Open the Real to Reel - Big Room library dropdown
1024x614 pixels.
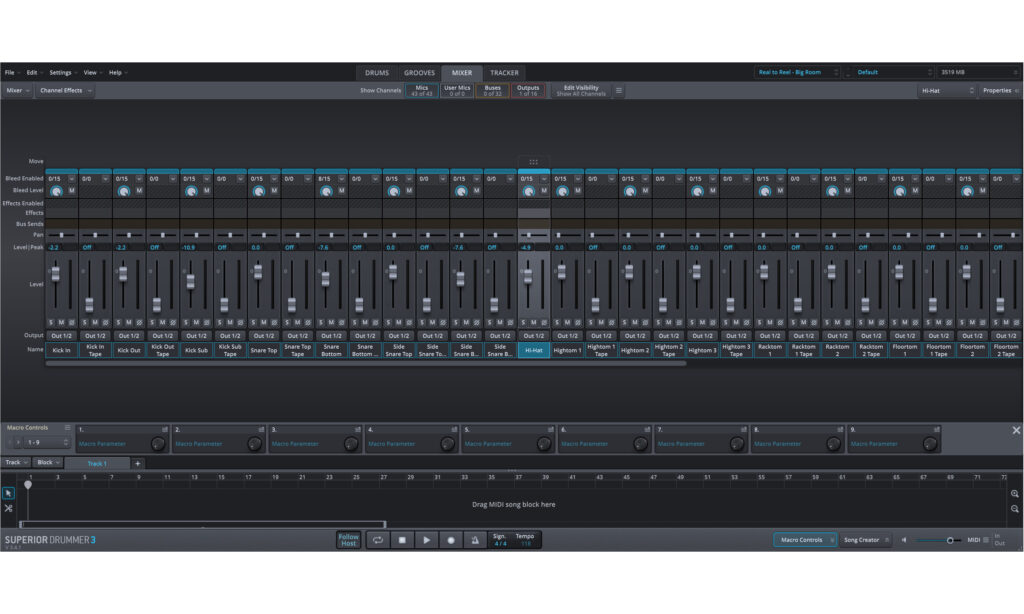click(796, 73)
